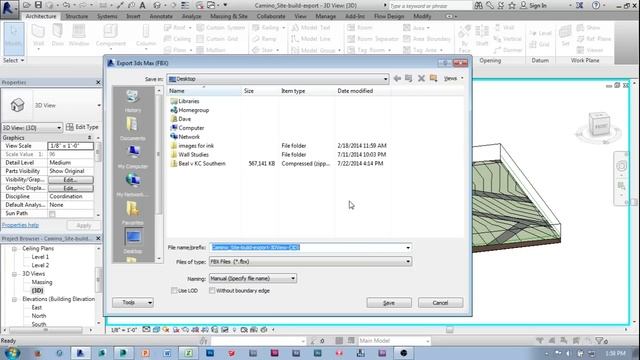Open the Naming Manual dropdown
Screen dimensions: 640x360
point(253,278)
